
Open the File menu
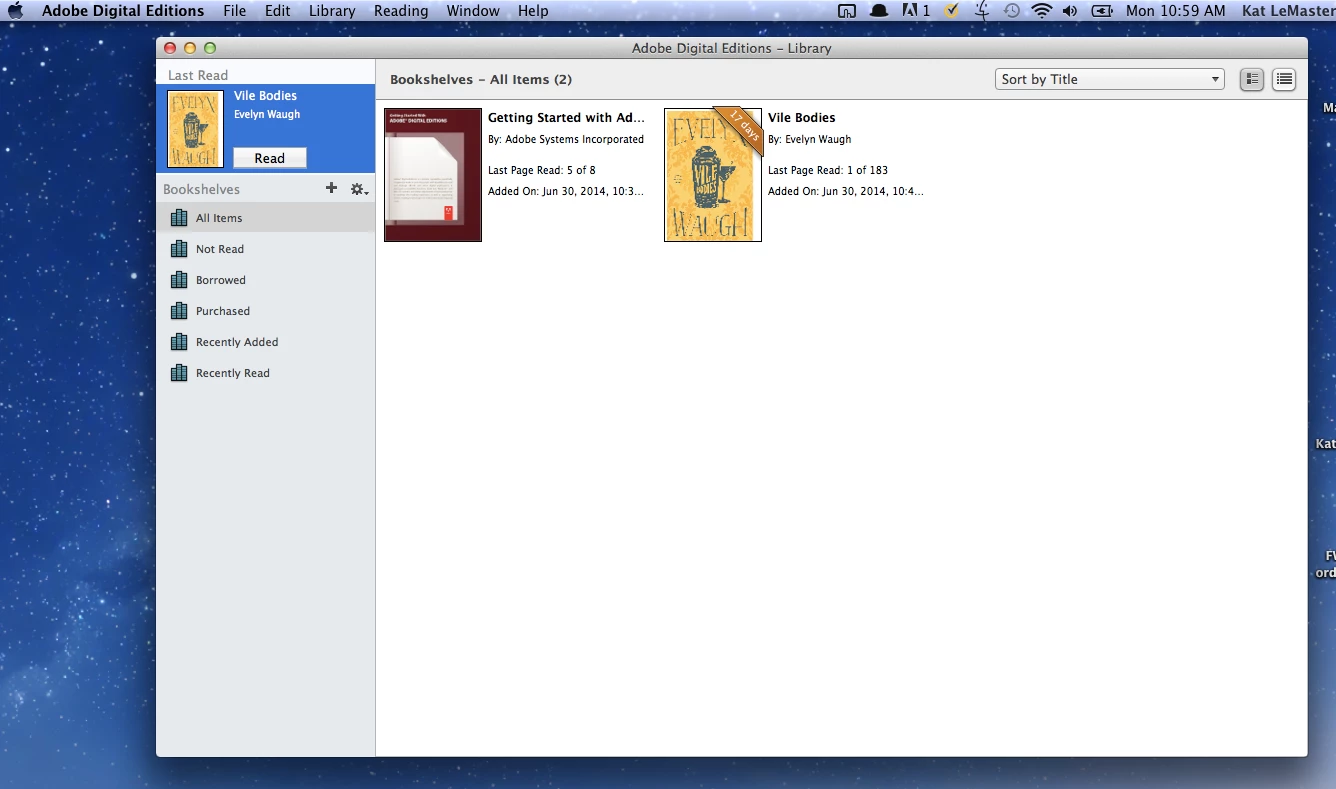pyautogui.click(x=235, y=11)
